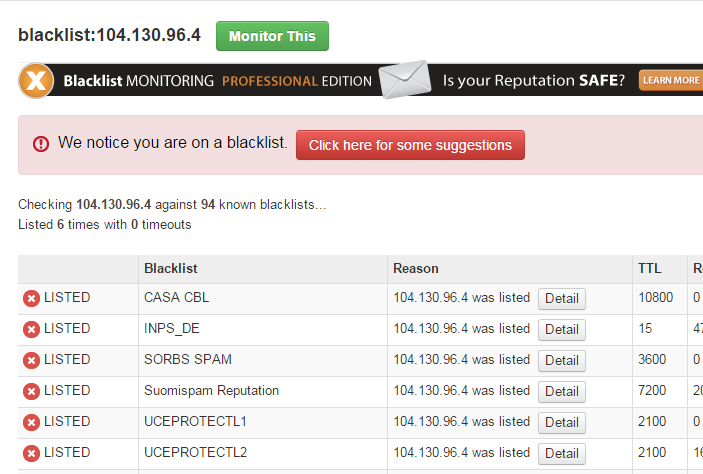Click the envelope icon in the banner

[405, 79]
